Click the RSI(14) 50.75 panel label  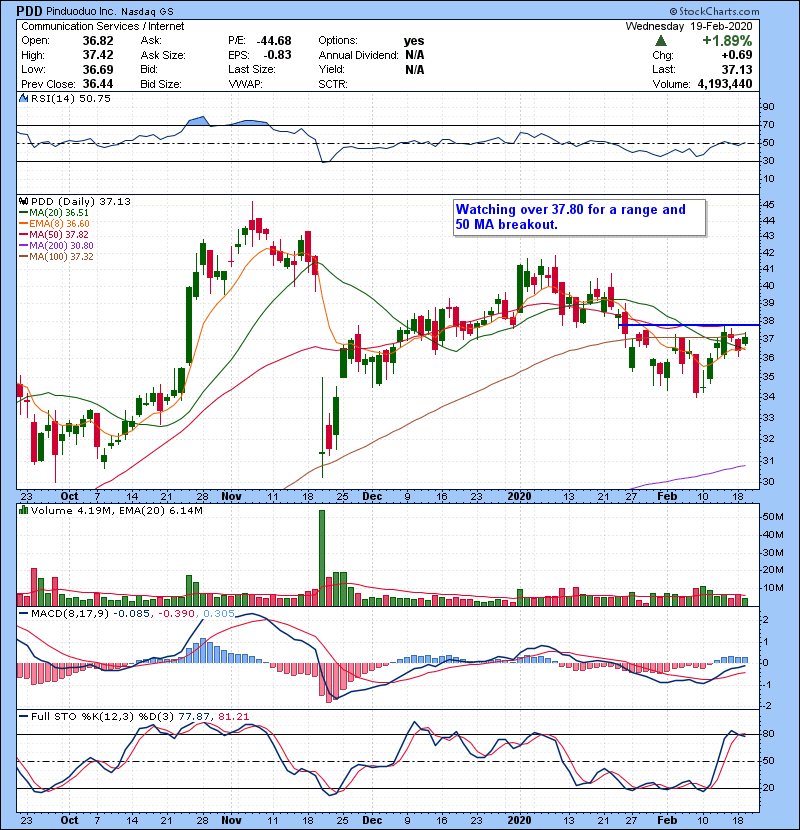click(71, 98)
